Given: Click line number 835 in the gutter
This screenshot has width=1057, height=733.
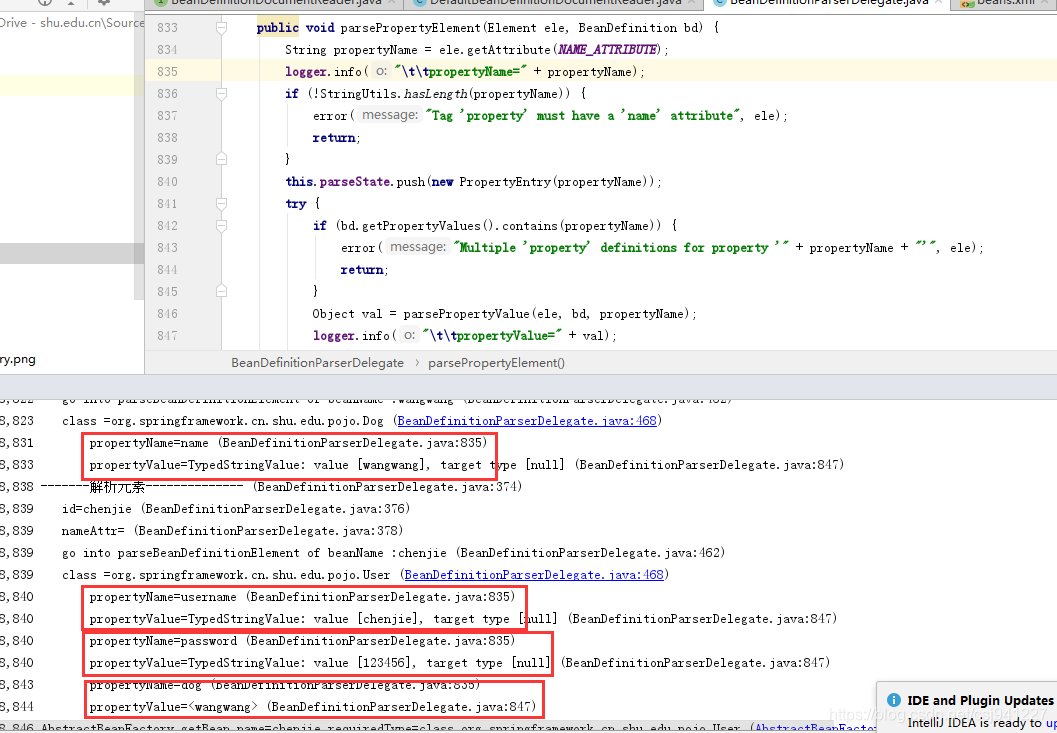Looking at the screenshot, I should pyautogui.click(x=167, y=71).
